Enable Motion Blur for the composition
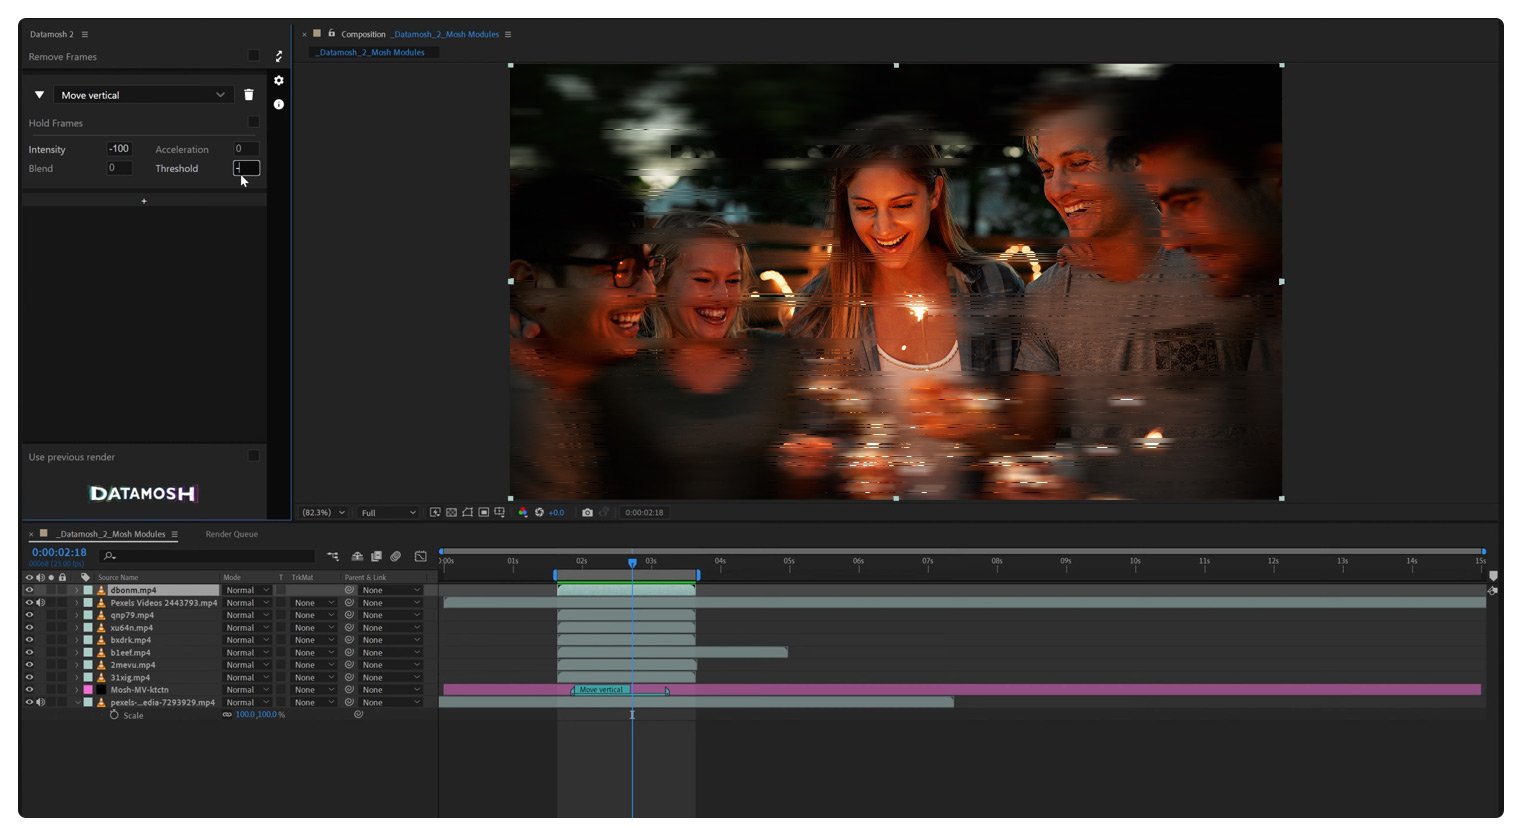Viewport: 1521px width, 836px height. (x=396, y=556)
